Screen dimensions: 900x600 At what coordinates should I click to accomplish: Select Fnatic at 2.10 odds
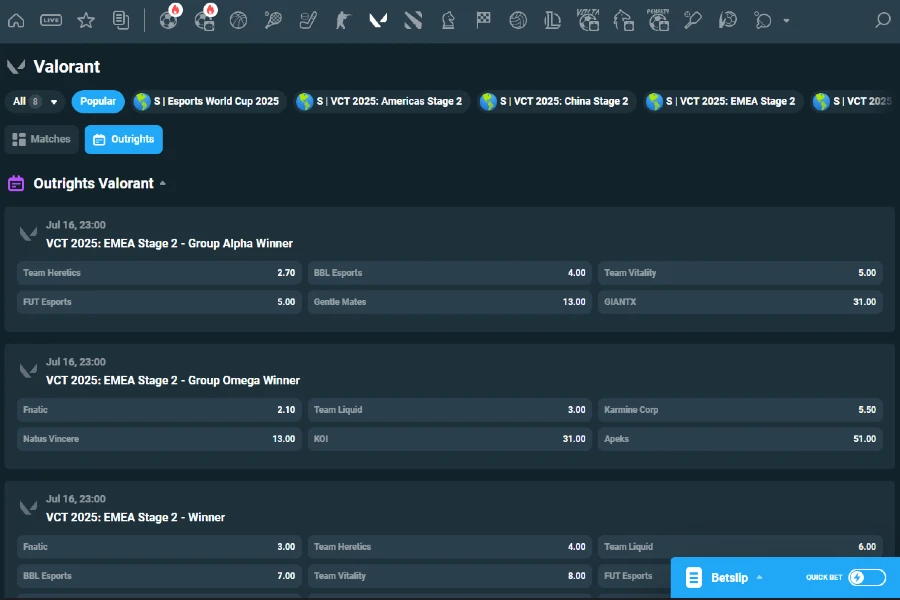click(159, 409)
